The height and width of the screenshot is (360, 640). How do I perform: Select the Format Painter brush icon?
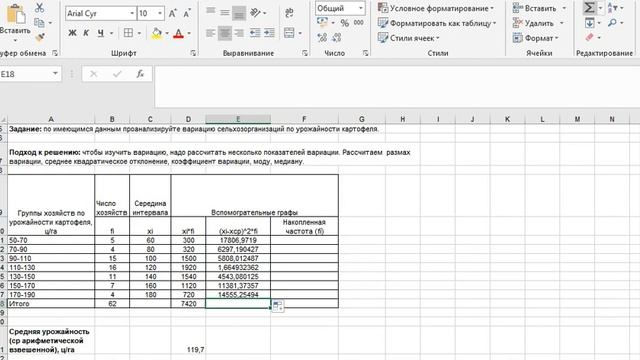click(x=40, y=38)
